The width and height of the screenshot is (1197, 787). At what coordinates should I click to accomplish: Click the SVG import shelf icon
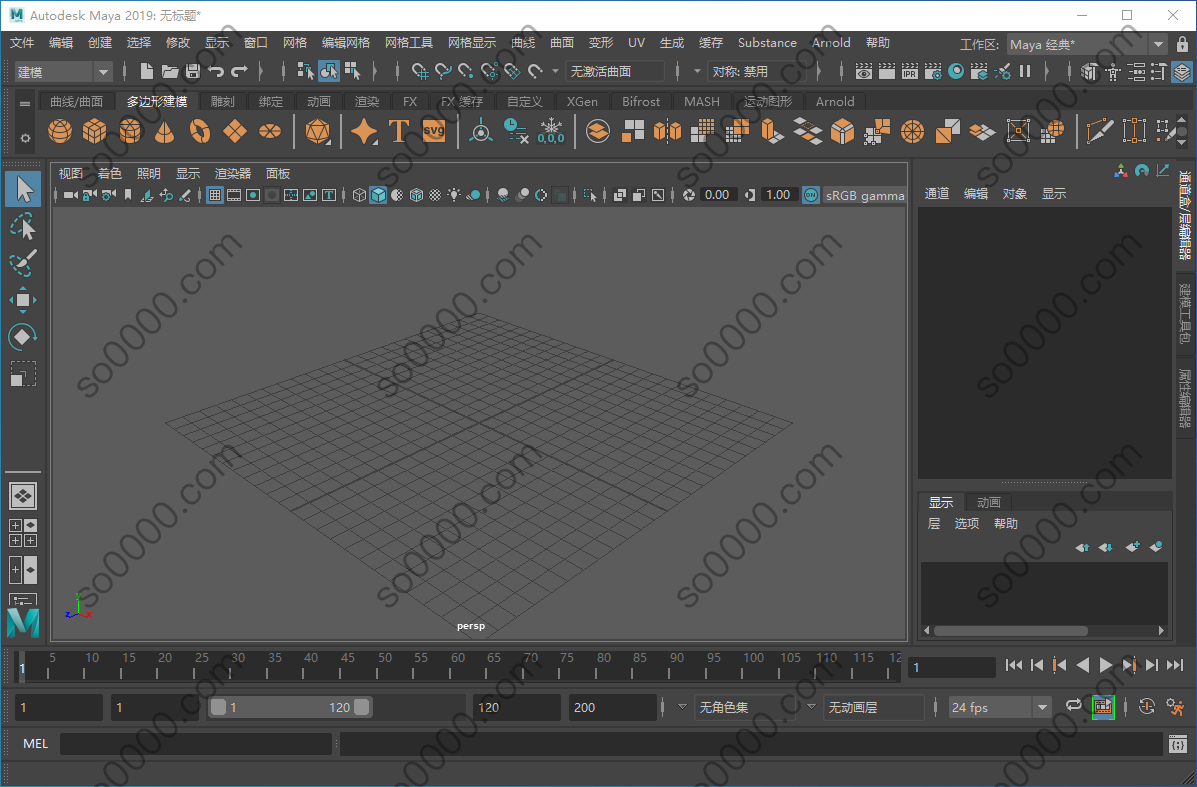[434, 131]
